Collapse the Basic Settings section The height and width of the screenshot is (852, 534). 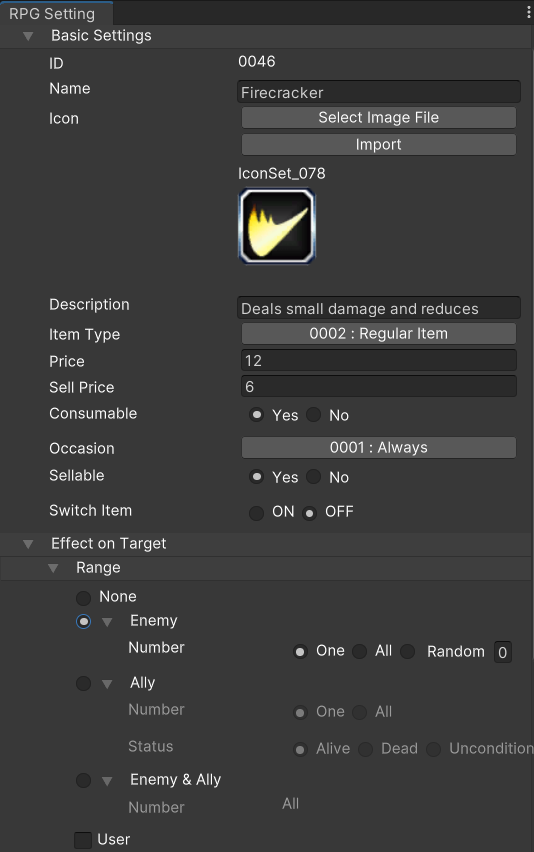pyautogui.click(x=28, y=36)
